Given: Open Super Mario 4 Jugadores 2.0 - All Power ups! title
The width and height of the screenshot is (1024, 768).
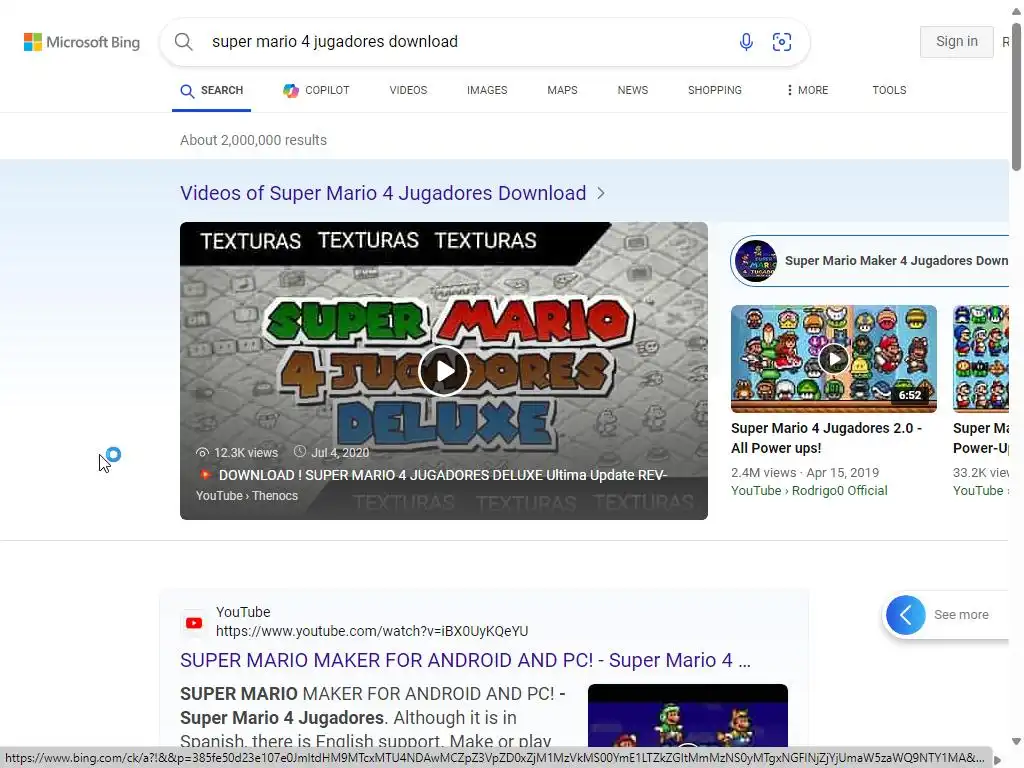Looking at the screenshot, I should (x=826, y=438).
